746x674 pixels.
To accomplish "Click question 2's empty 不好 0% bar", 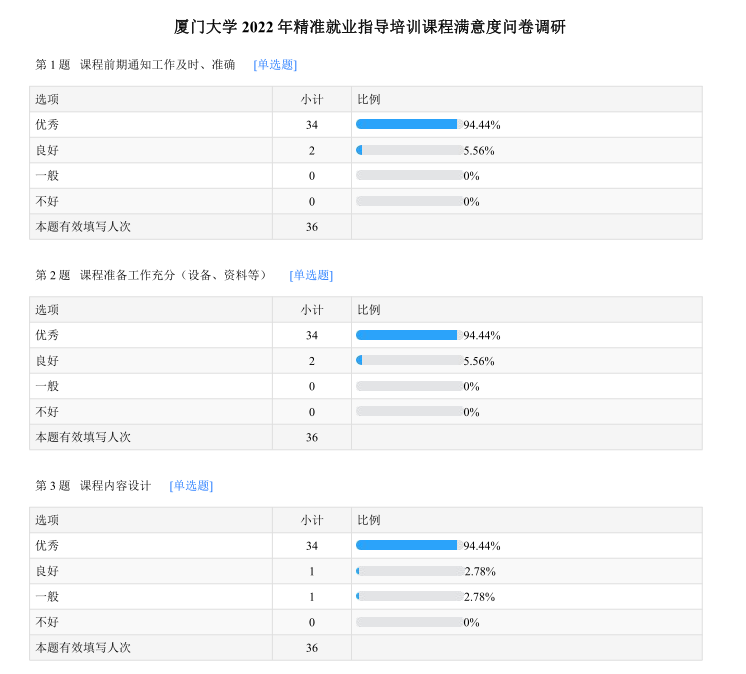I will tap(408, 411).
